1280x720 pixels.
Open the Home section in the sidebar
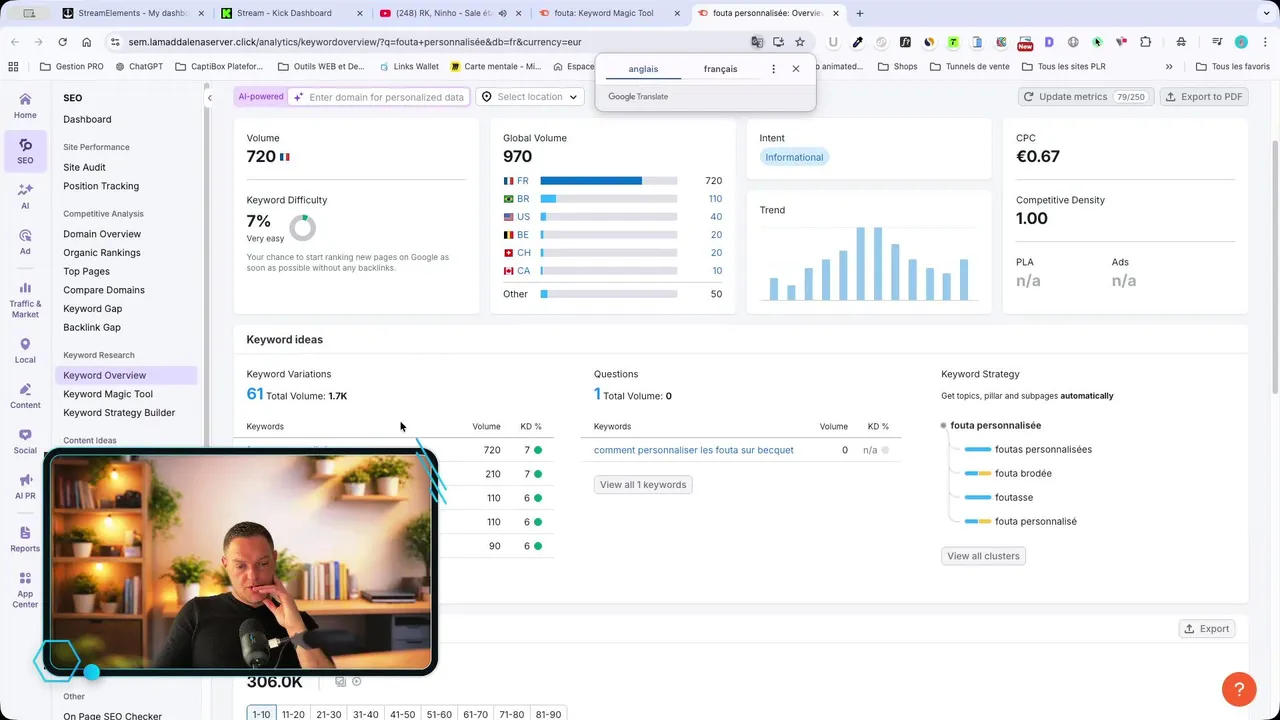pos(25,105)
